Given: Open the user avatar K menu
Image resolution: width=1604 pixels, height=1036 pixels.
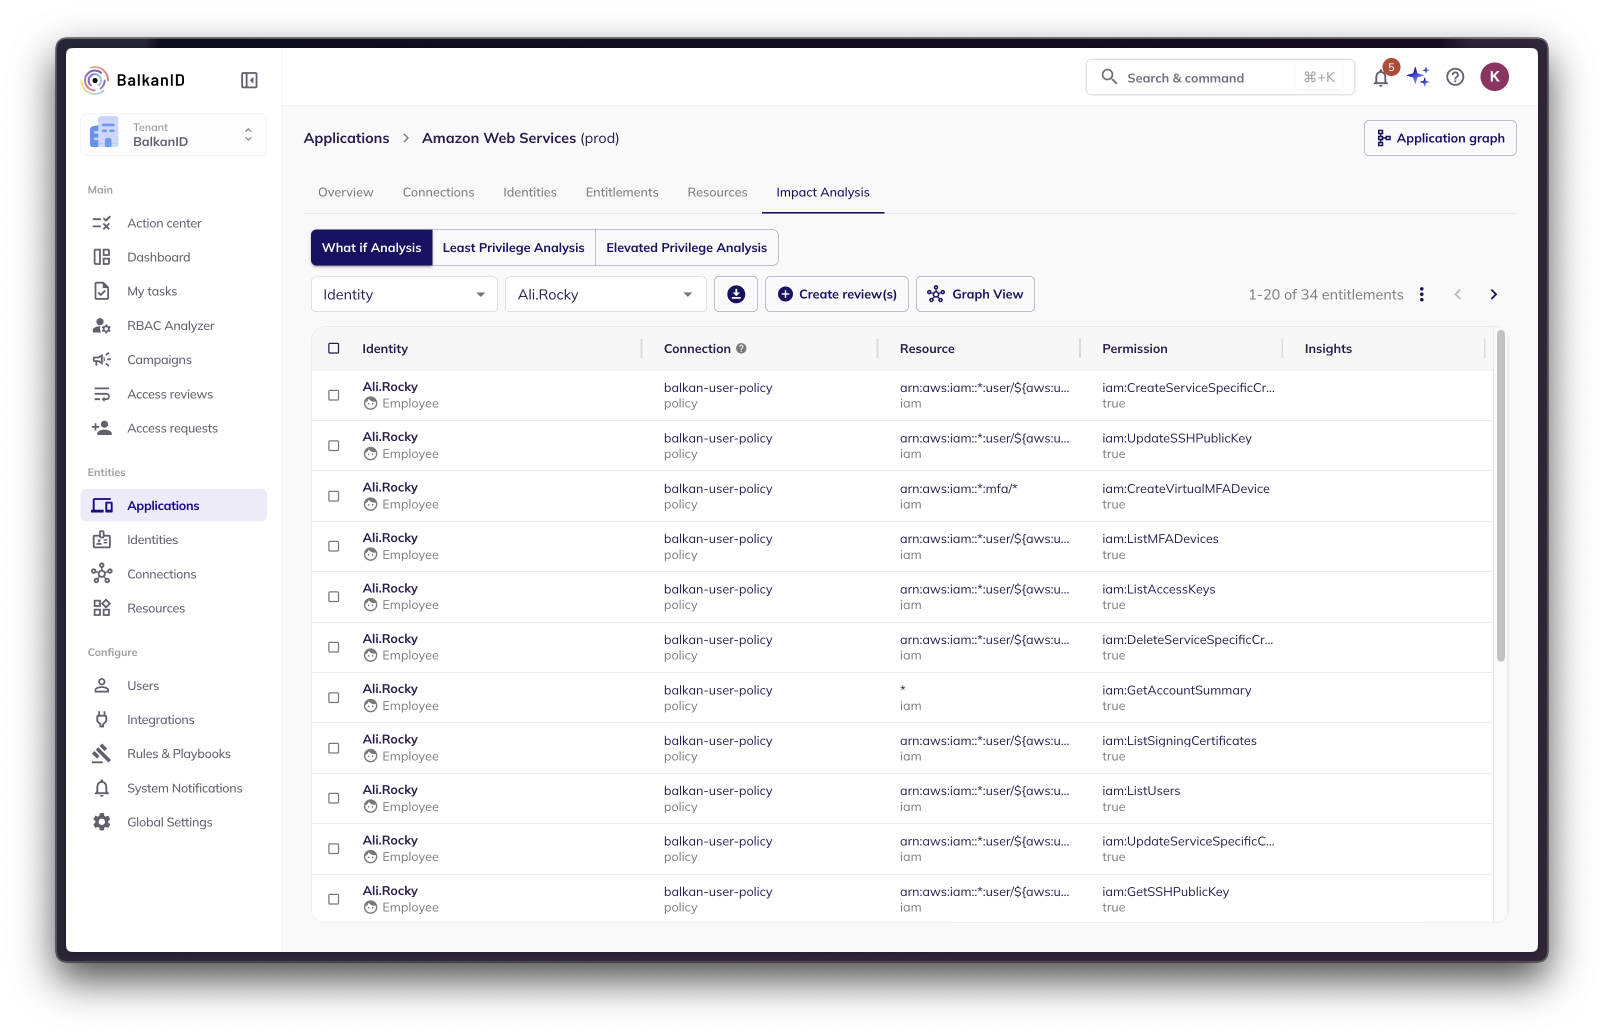Looking at the screenshot, I should point(1494,77).
